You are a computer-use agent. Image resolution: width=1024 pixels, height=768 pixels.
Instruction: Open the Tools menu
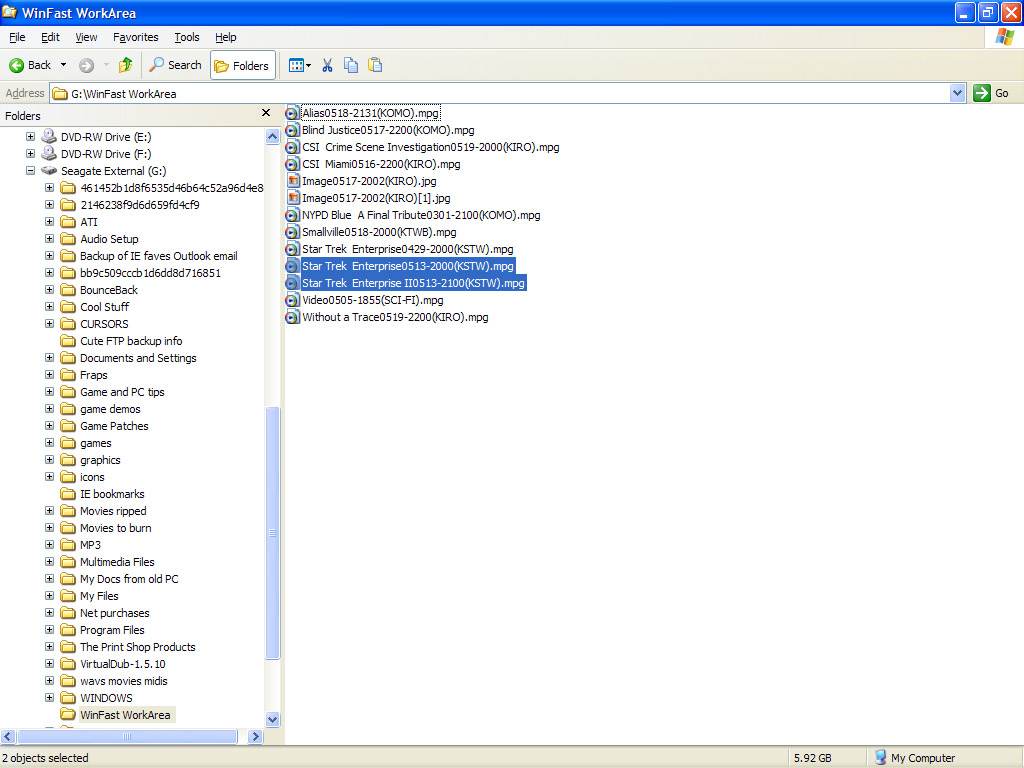pyautogui.click(x=187, y=37)
